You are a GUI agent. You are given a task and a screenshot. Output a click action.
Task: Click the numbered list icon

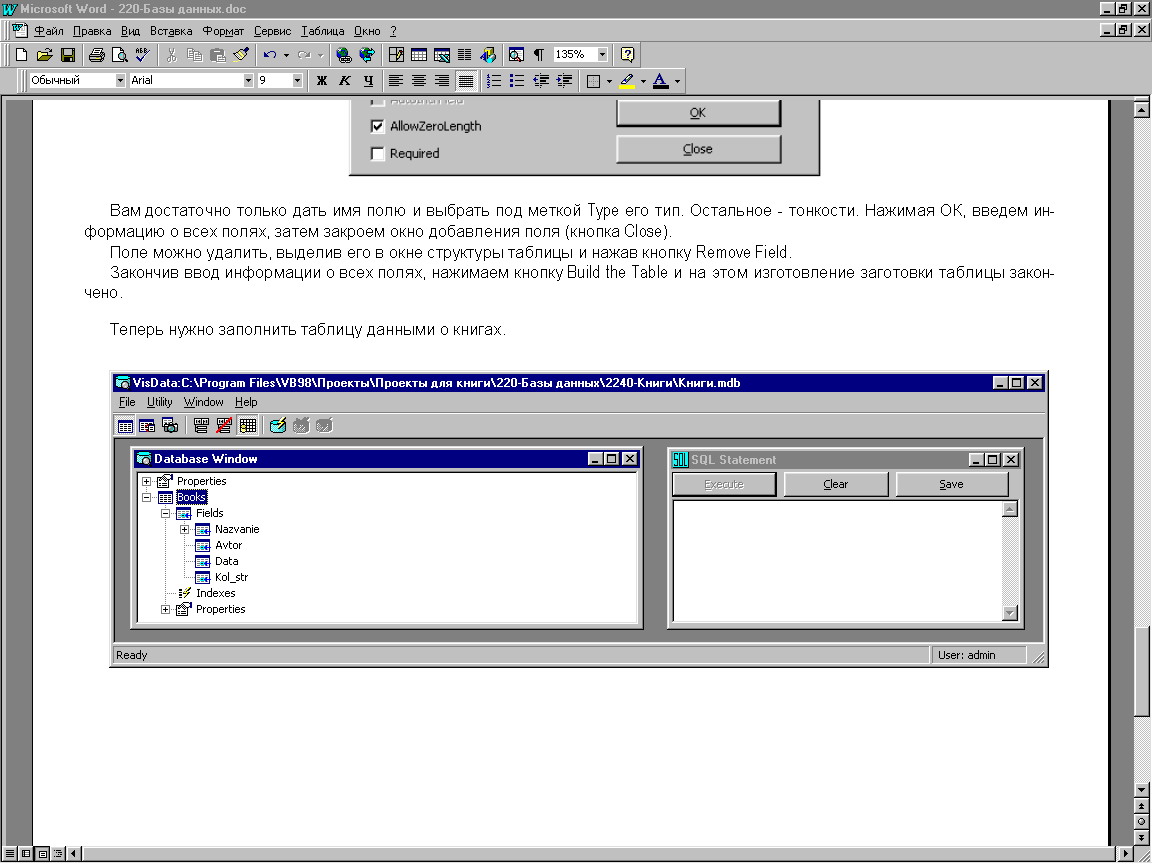[494, 81]
